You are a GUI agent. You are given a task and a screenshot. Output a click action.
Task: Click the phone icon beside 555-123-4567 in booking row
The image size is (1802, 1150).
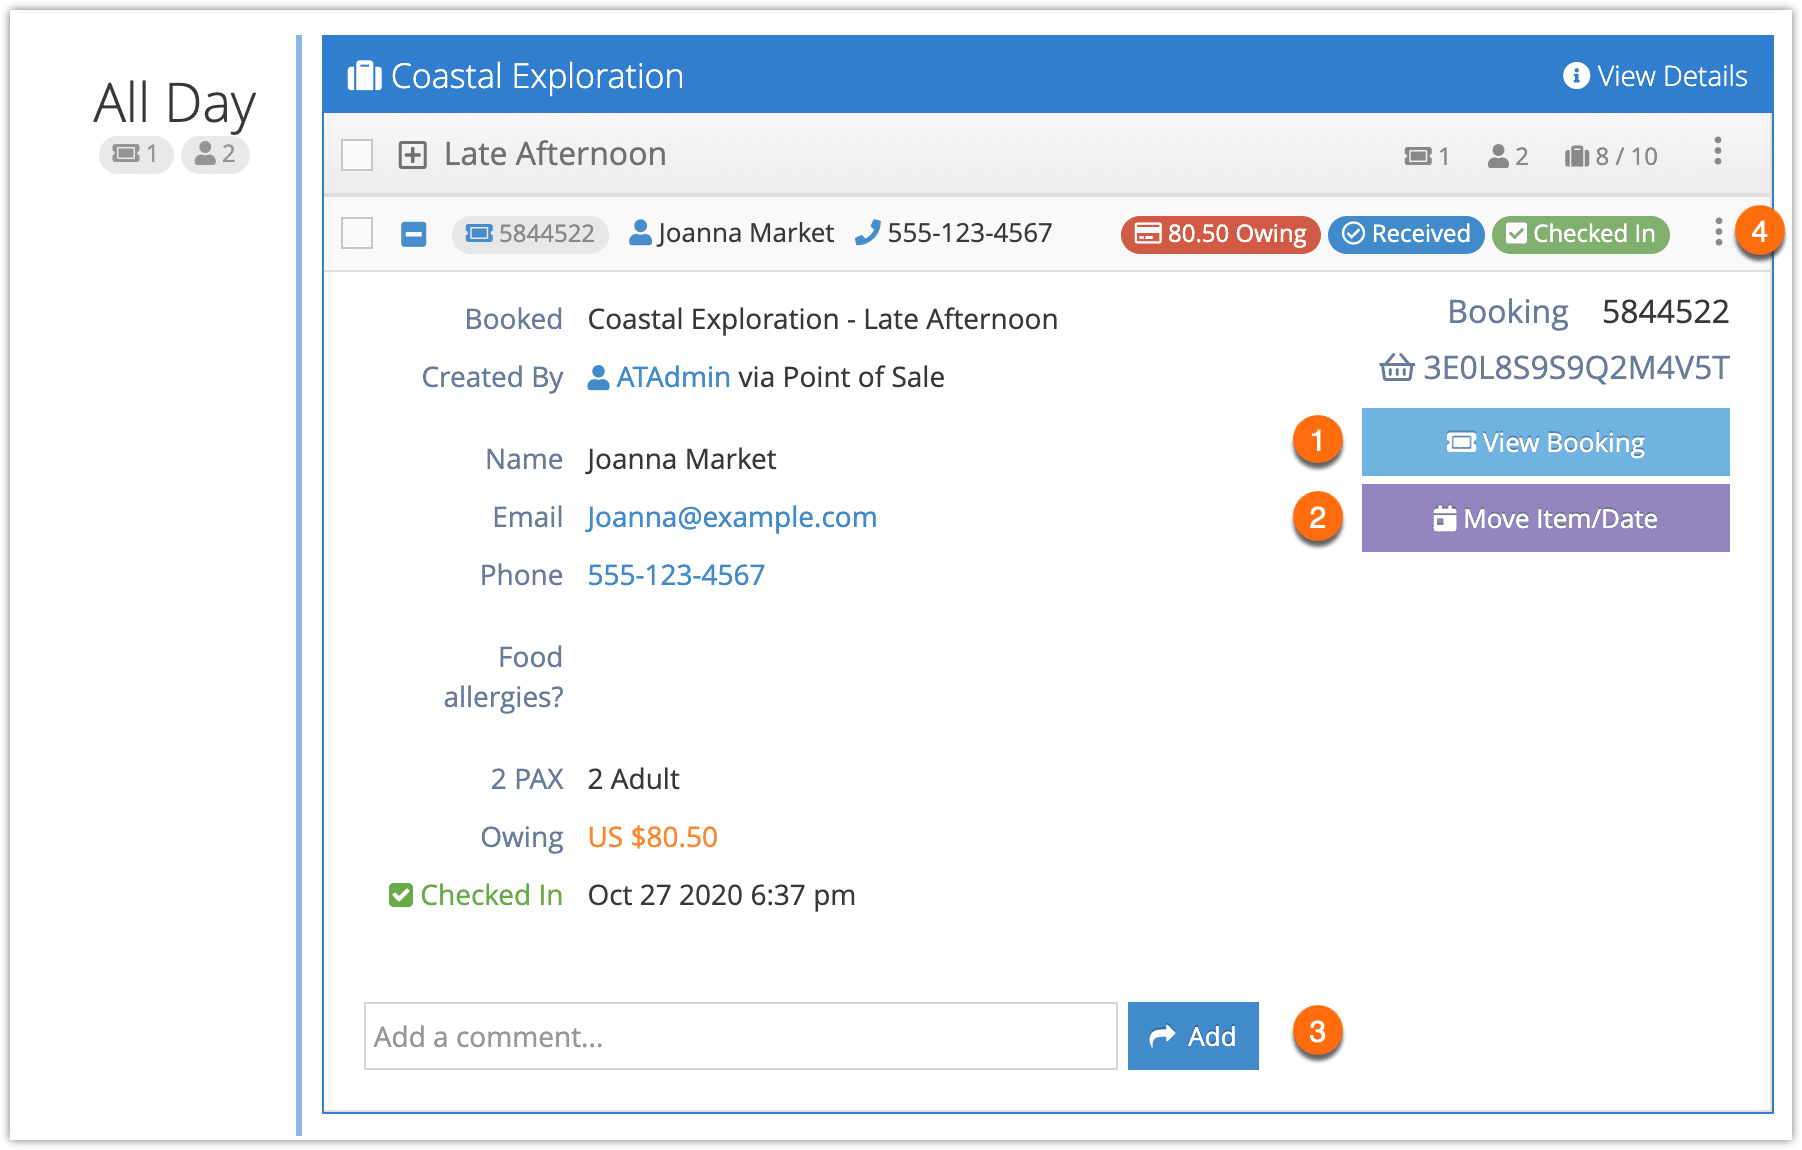click(867, 232)
